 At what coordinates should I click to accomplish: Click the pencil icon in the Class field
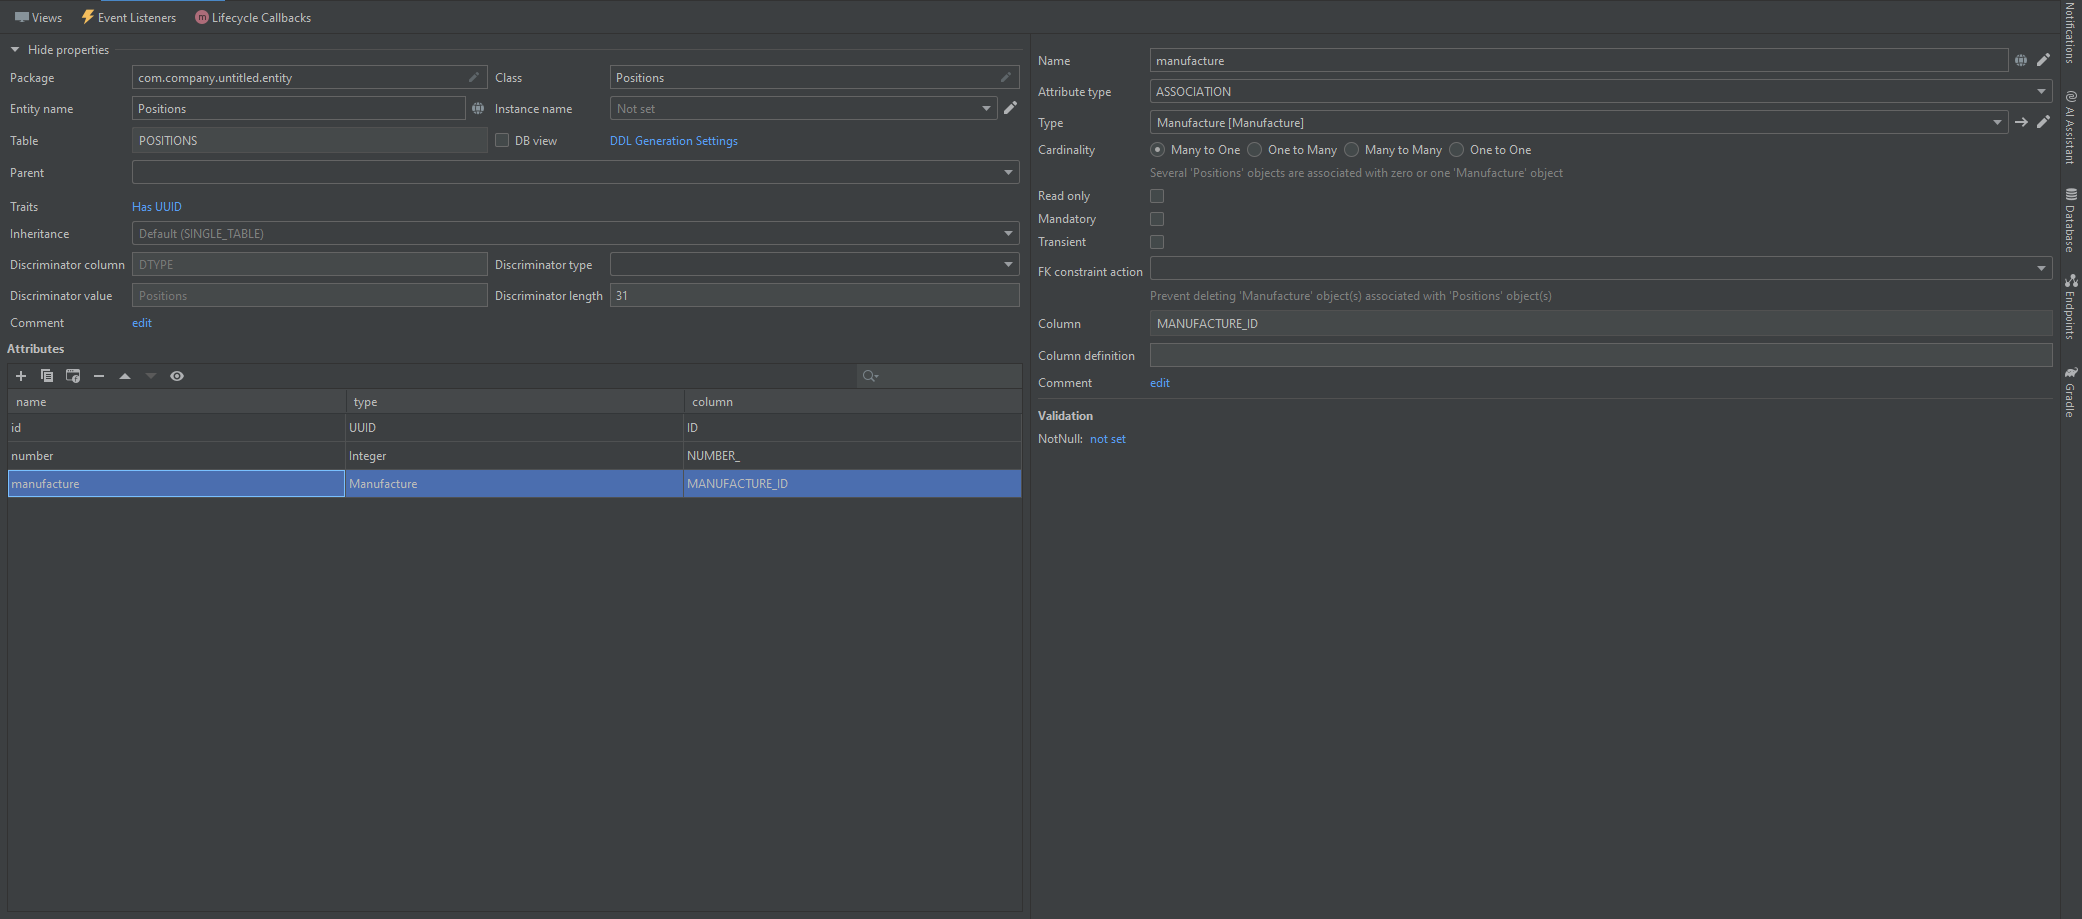(x=1006, y=77)
